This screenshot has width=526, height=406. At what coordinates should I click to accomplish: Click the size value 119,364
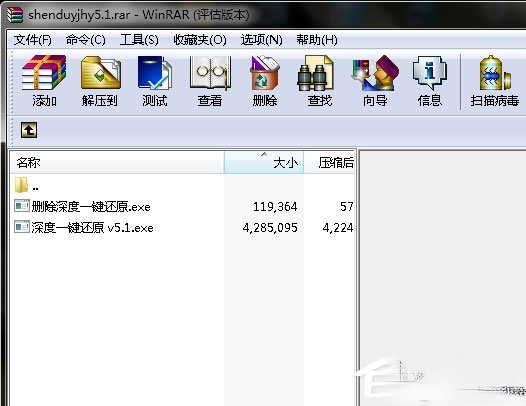click(x=275, y=207)
